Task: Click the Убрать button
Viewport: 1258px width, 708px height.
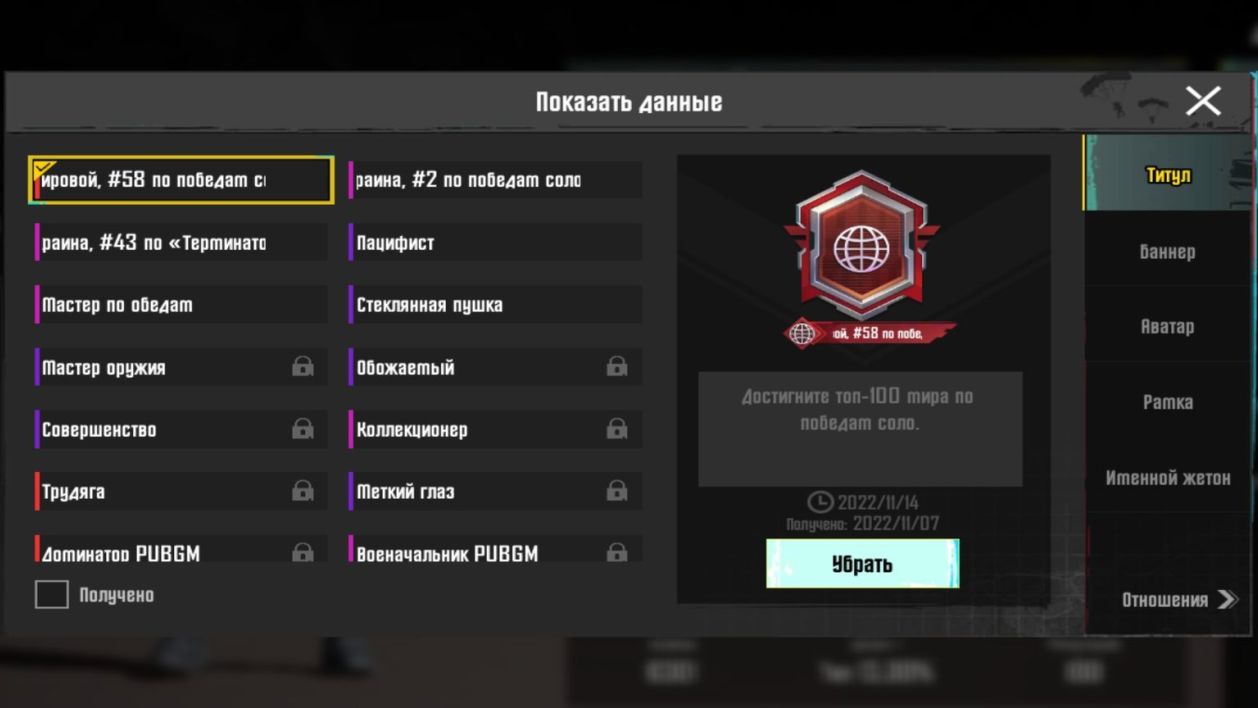Action: tap(862, 564)
